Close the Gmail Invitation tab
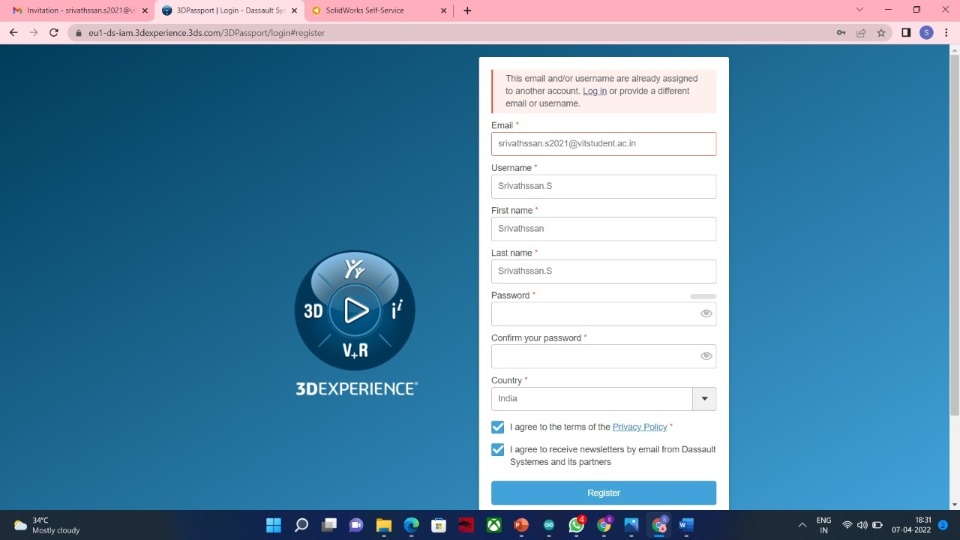960x540 pixels. pyautogui.click(x=145, y=10)
